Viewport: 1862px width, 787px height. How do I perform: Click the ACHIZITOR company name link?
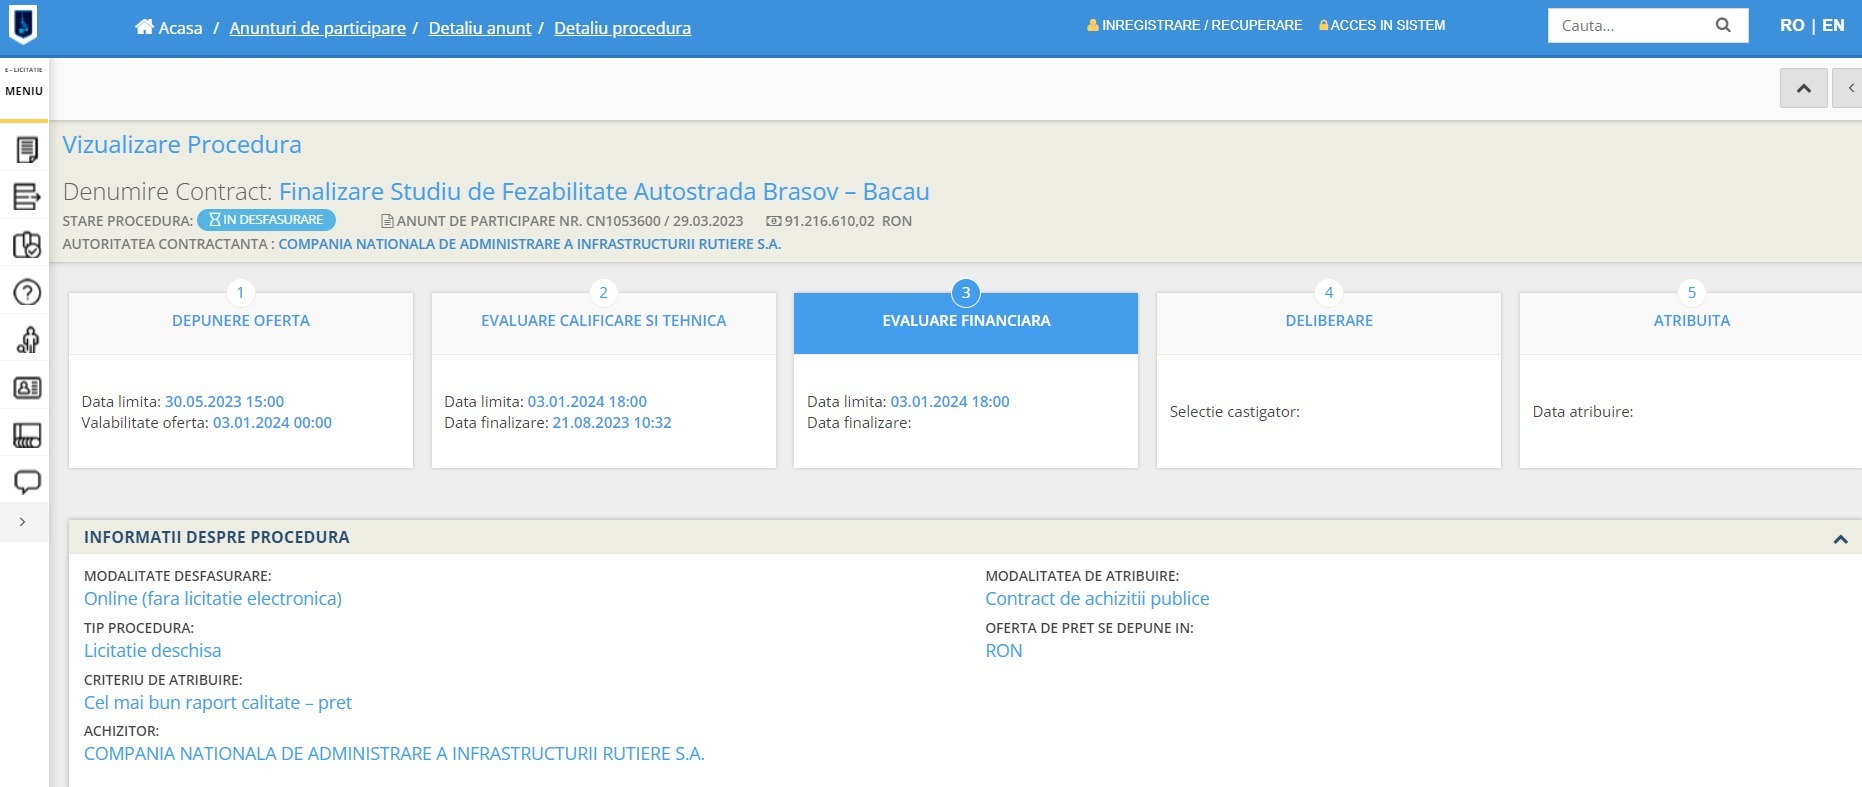coord(394,754)
